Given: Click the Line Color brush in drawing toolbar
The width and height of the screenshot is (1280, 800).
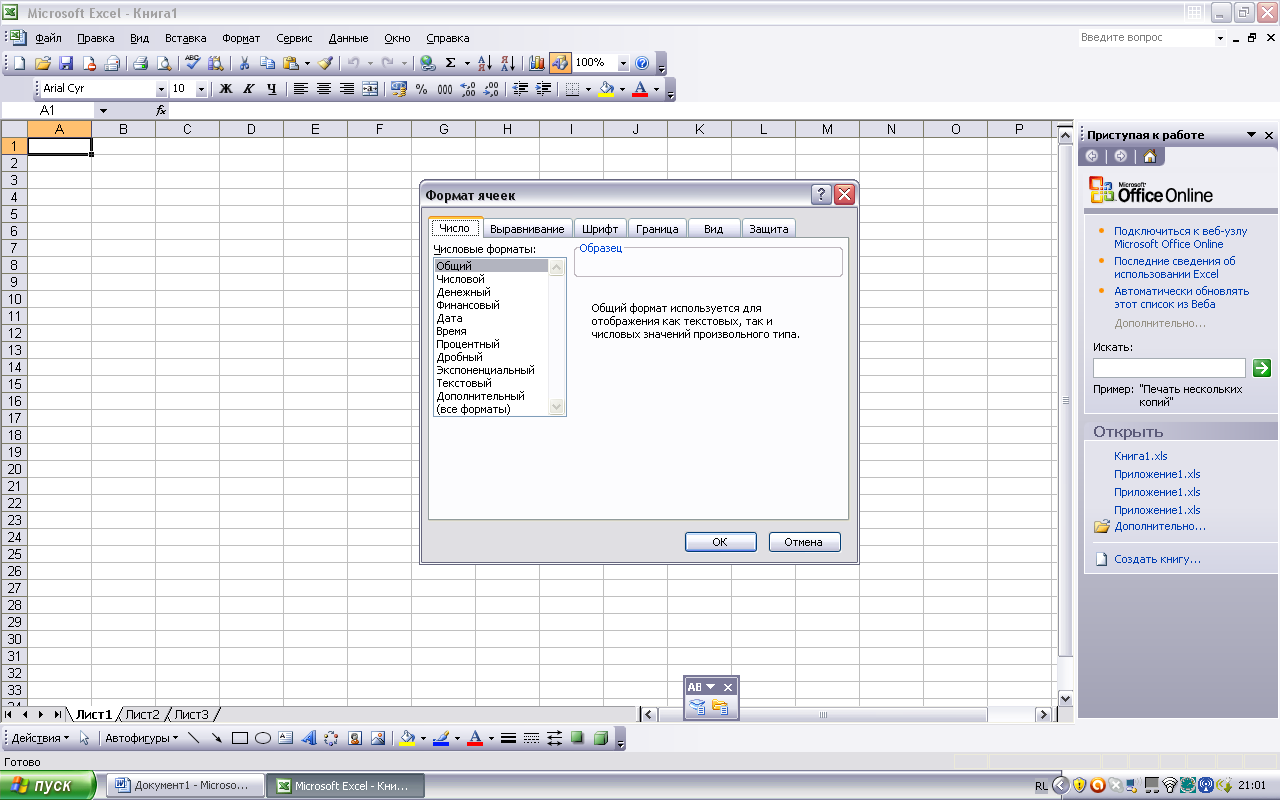Looking at the screenshot, I should pyautogui.click(x=441, y=739).
